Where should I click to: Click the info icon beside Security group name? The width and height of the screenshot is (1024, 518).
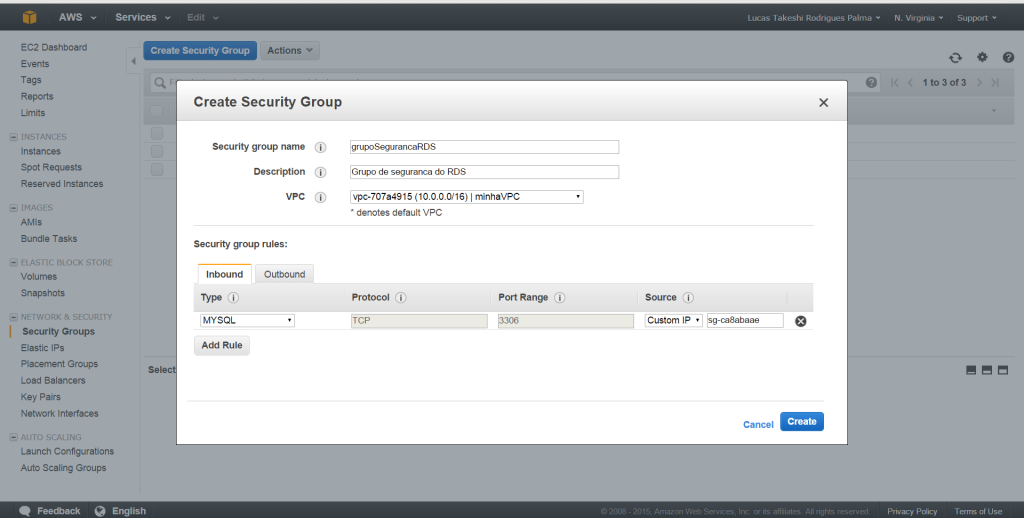point(321,147)
